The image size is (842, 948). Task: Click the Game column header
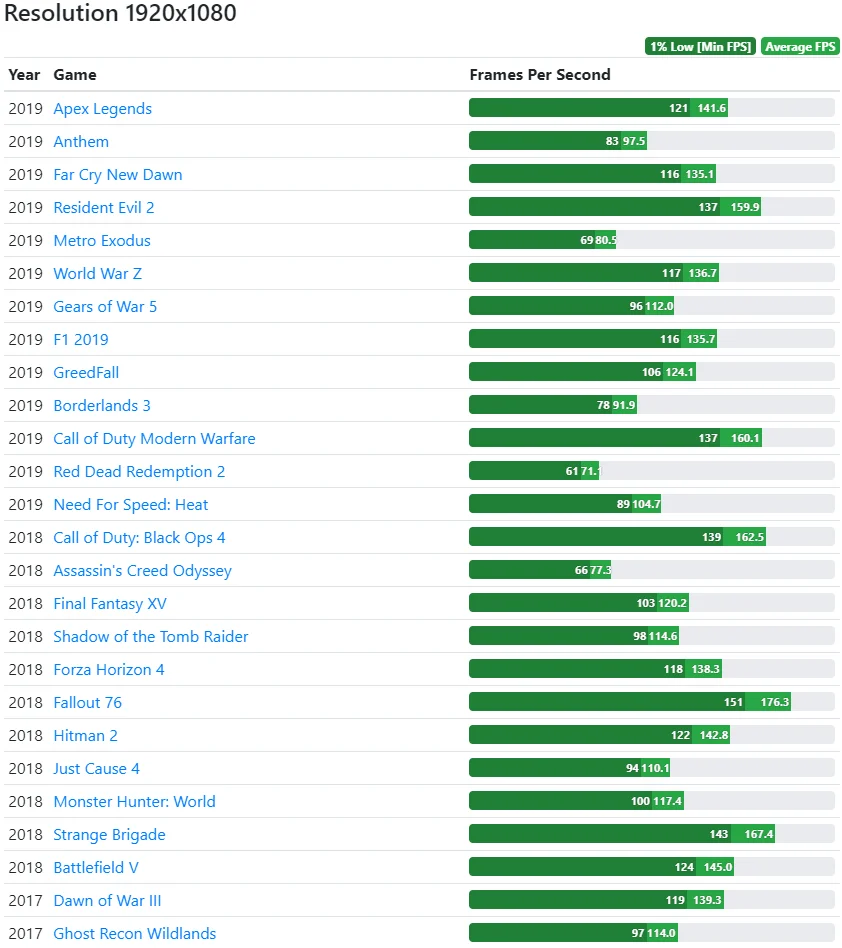pos(74,74)
